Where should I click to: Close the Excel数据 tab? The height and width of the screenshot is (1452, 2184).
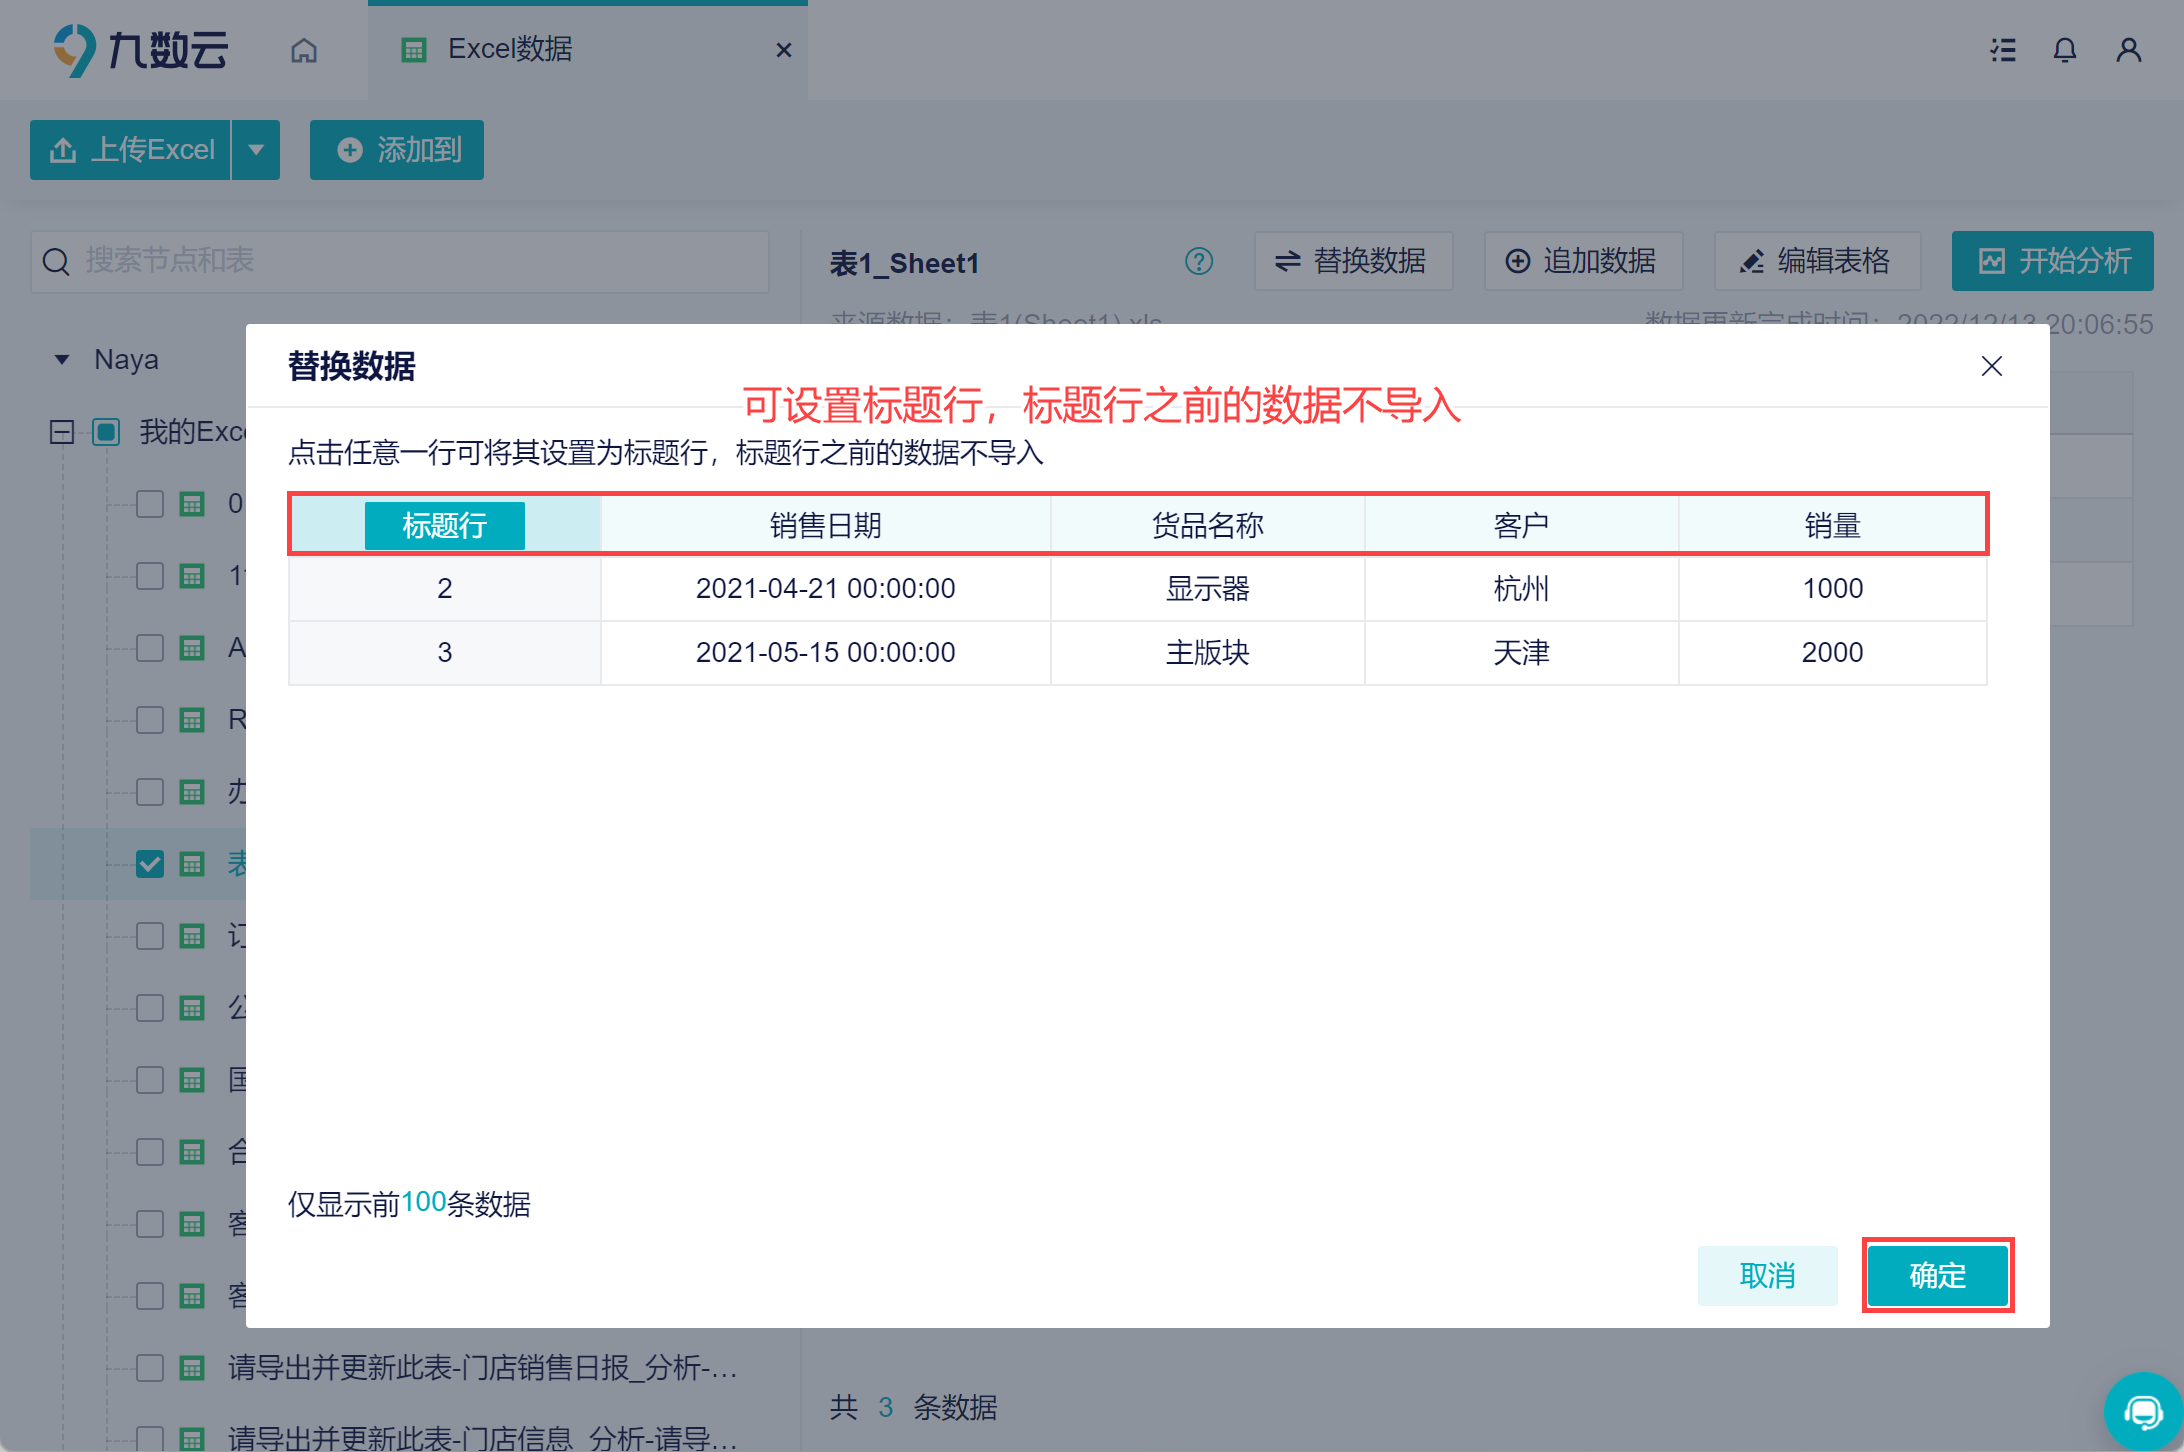point(784,50)
